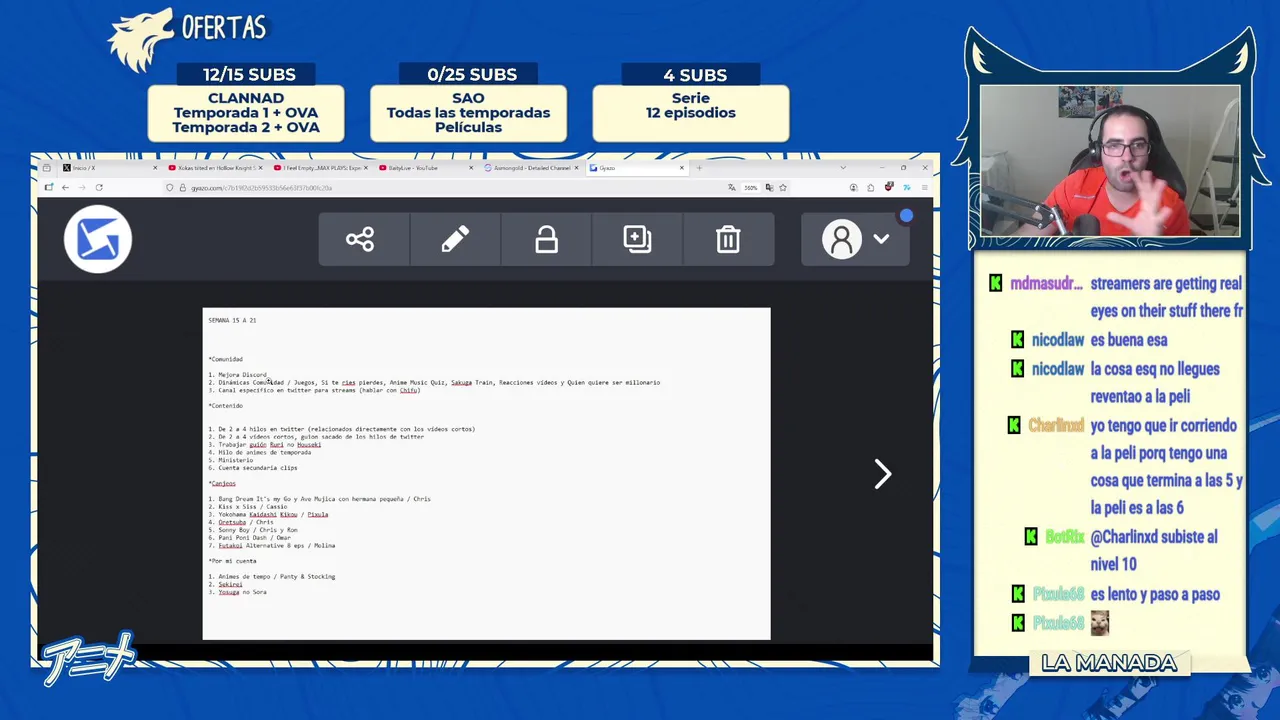The height and width of the screenshot is (720, 1280).
Task: Click the 0/25 SUBS label
Action: tap(472, 75)
